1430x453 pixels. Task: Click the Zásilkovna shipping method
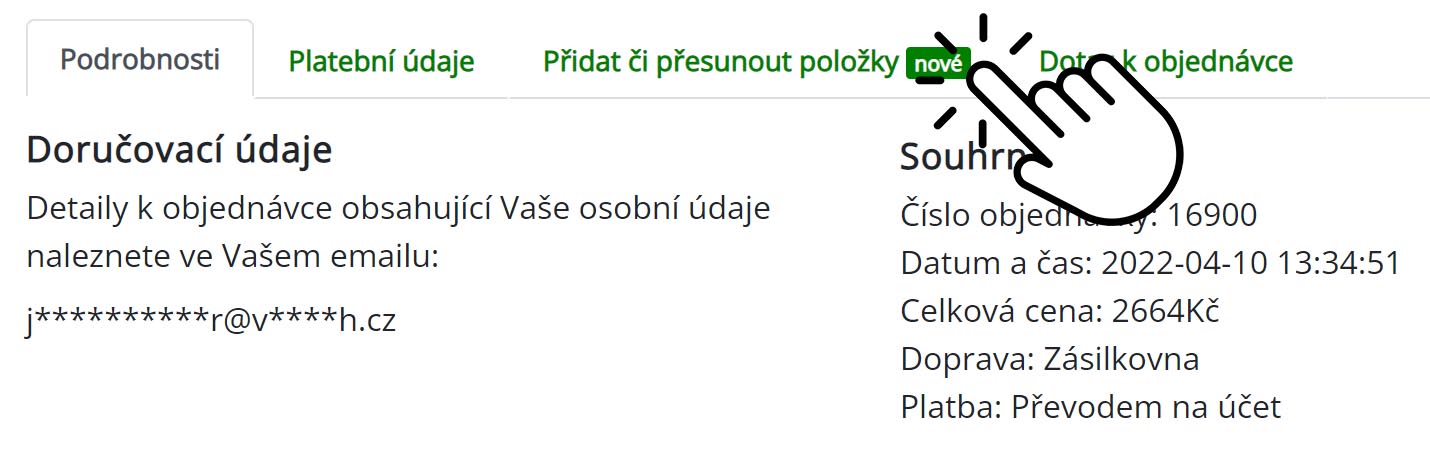tap(1120, 359)
